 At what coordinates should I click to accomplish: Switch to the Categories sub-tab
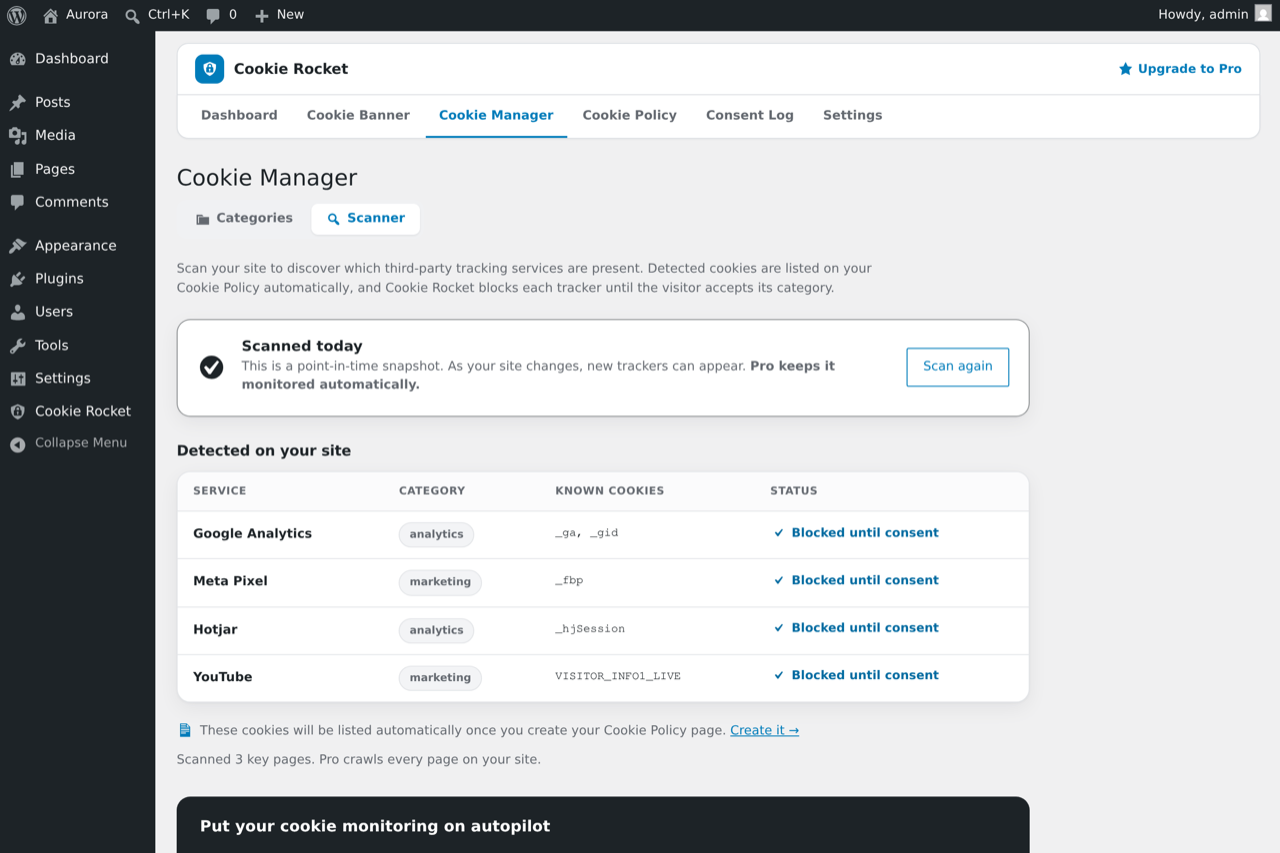pos(244,218)
